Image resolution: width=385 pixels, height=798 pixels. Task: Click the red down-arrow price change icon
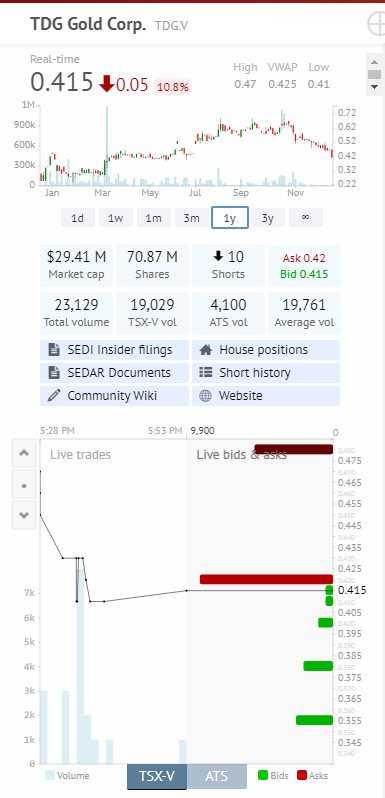(106, 84)
